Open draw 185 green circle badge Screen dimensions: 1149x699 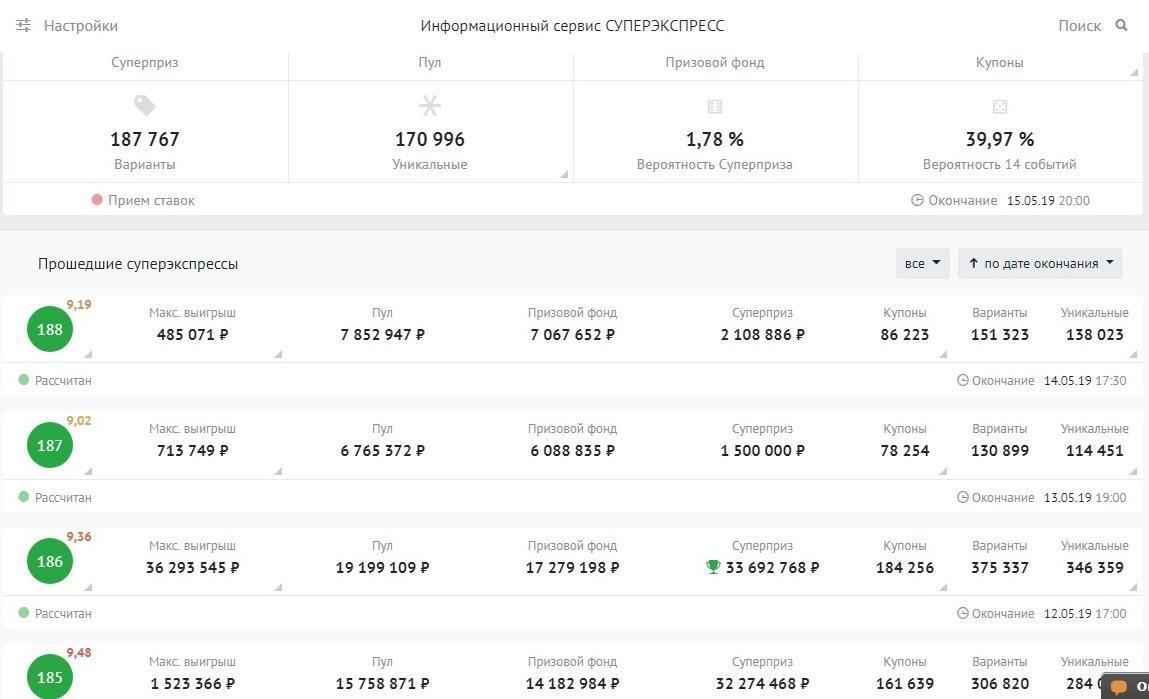pos(50,677)
